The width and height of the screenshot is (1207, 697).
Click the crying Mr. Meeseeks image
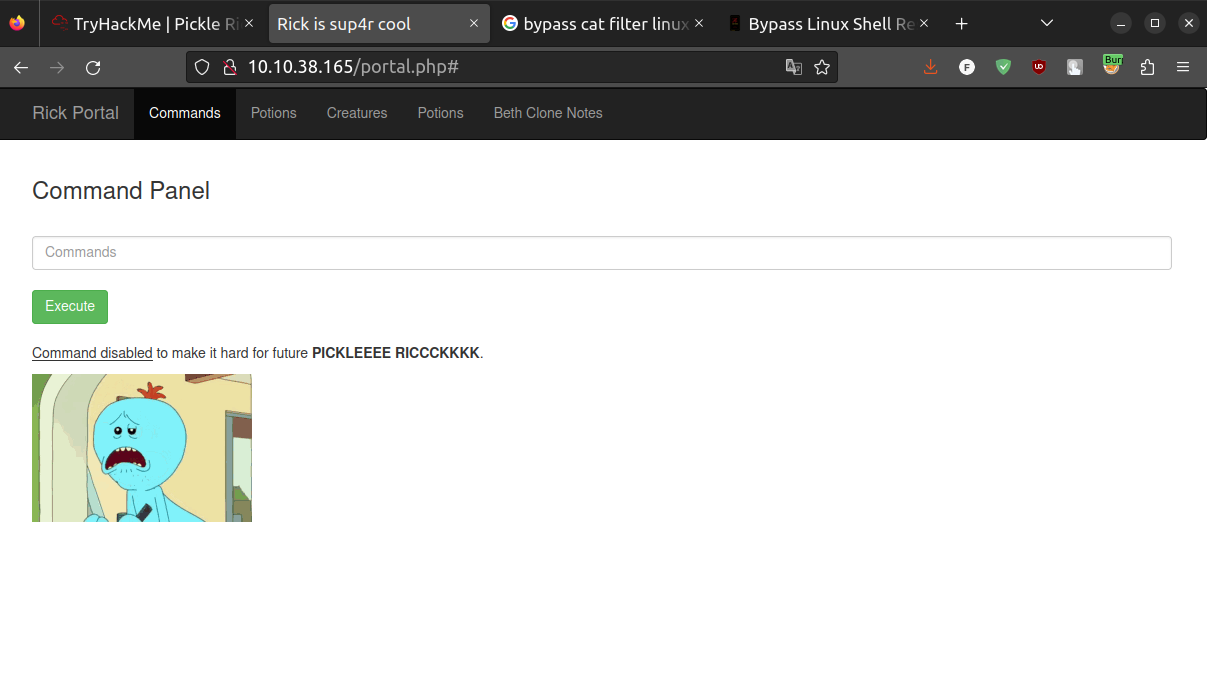point(142,448)
